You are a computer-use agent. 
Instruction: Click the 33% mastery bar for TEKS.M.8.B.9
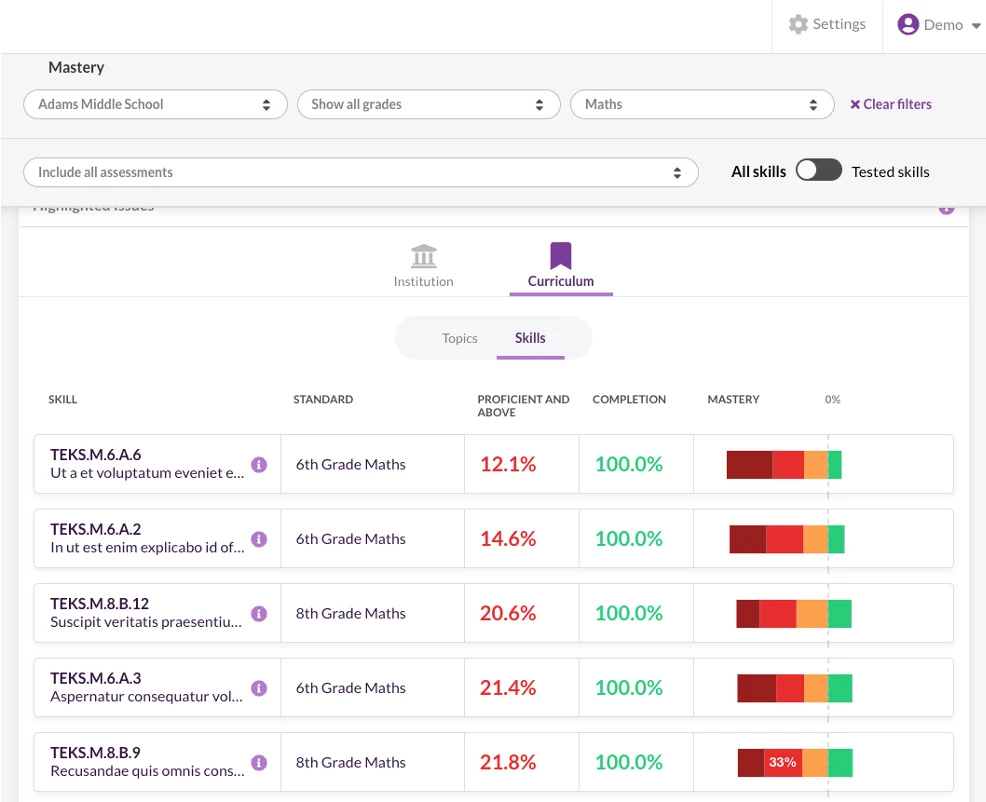tap(784, 762)
